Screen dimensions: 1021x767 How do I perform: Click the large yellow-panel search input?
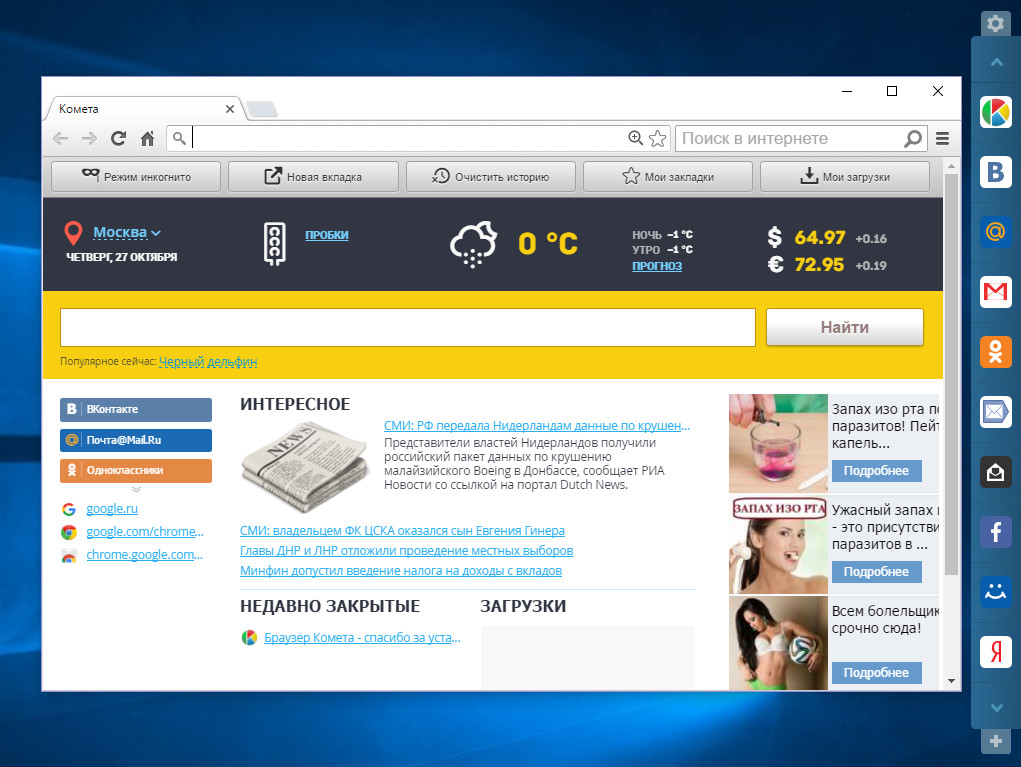[408, 328]
